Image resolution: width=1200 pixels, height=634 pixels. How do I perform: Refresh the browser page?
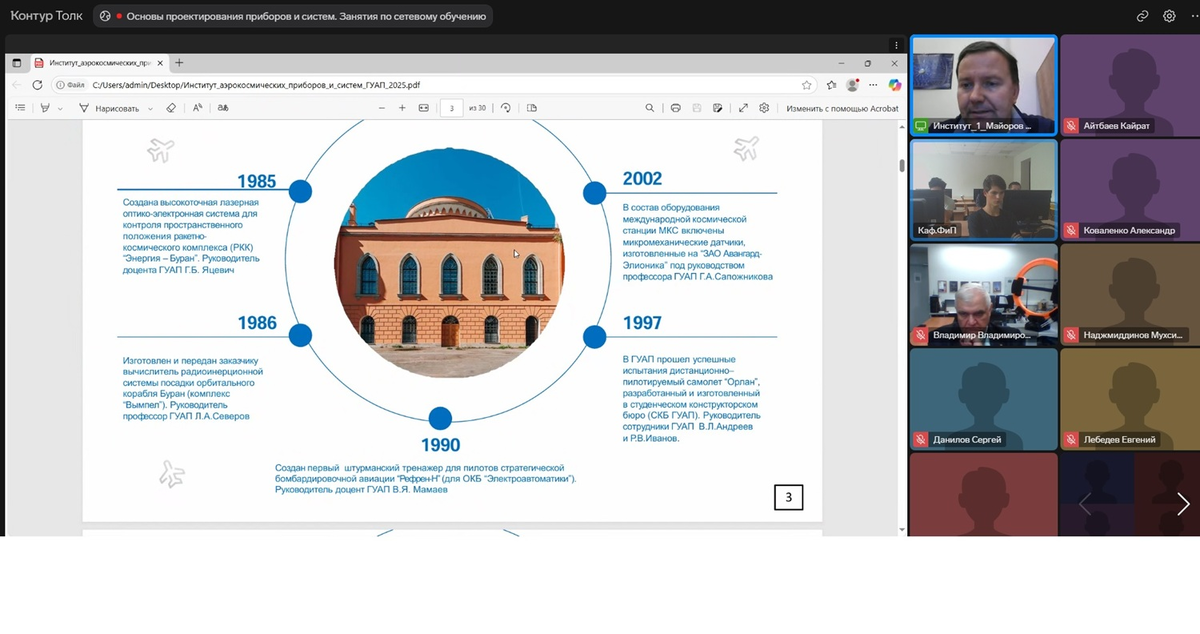(38, 85)
